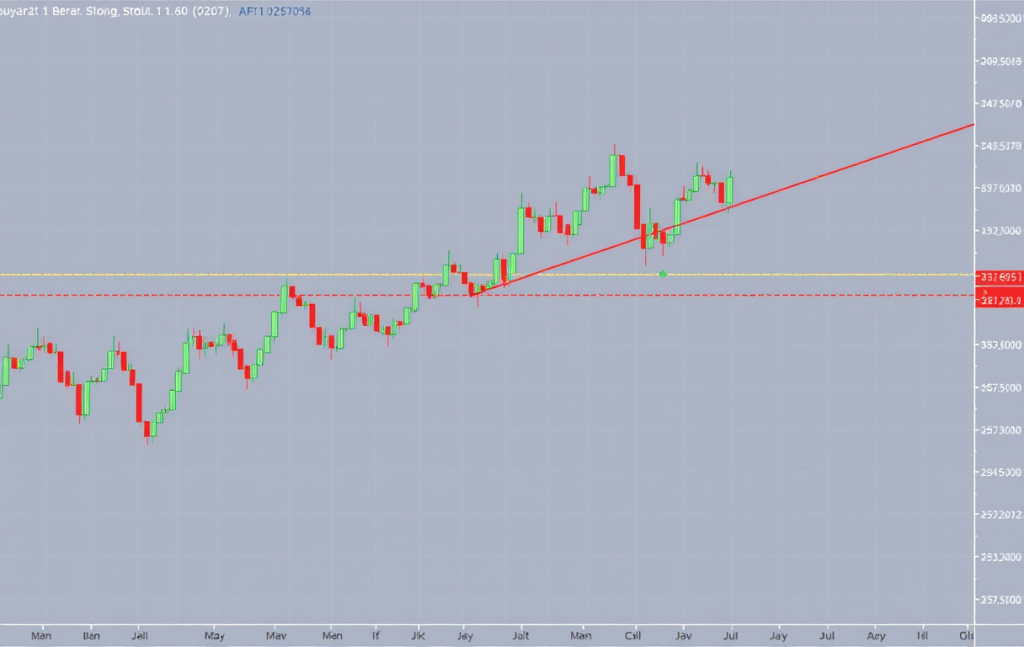Click the 'May' label on the time axis
The width and height of the screenshot is (1024, 647).
point(214,635)
